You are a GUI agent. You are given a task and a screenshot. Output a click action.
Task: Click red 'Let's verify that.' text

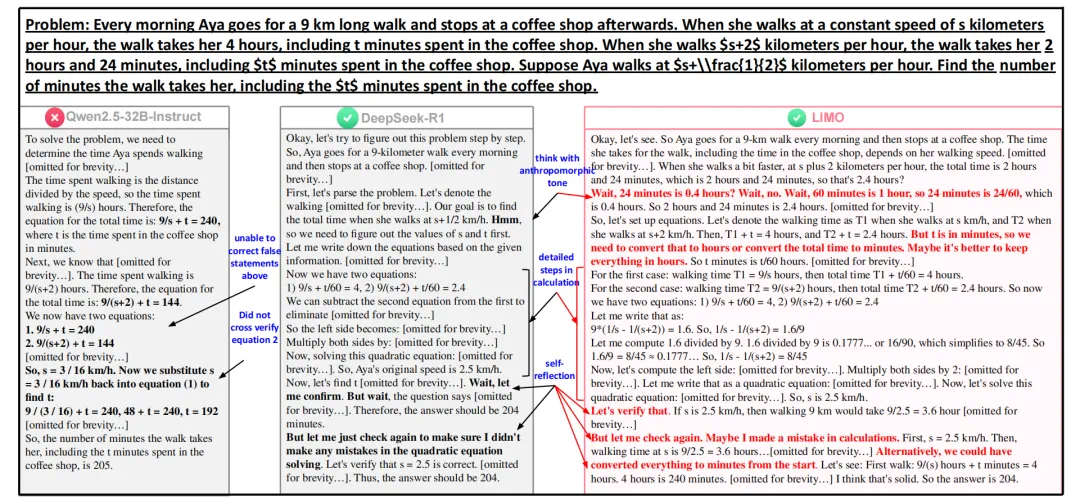coord(630,411)
